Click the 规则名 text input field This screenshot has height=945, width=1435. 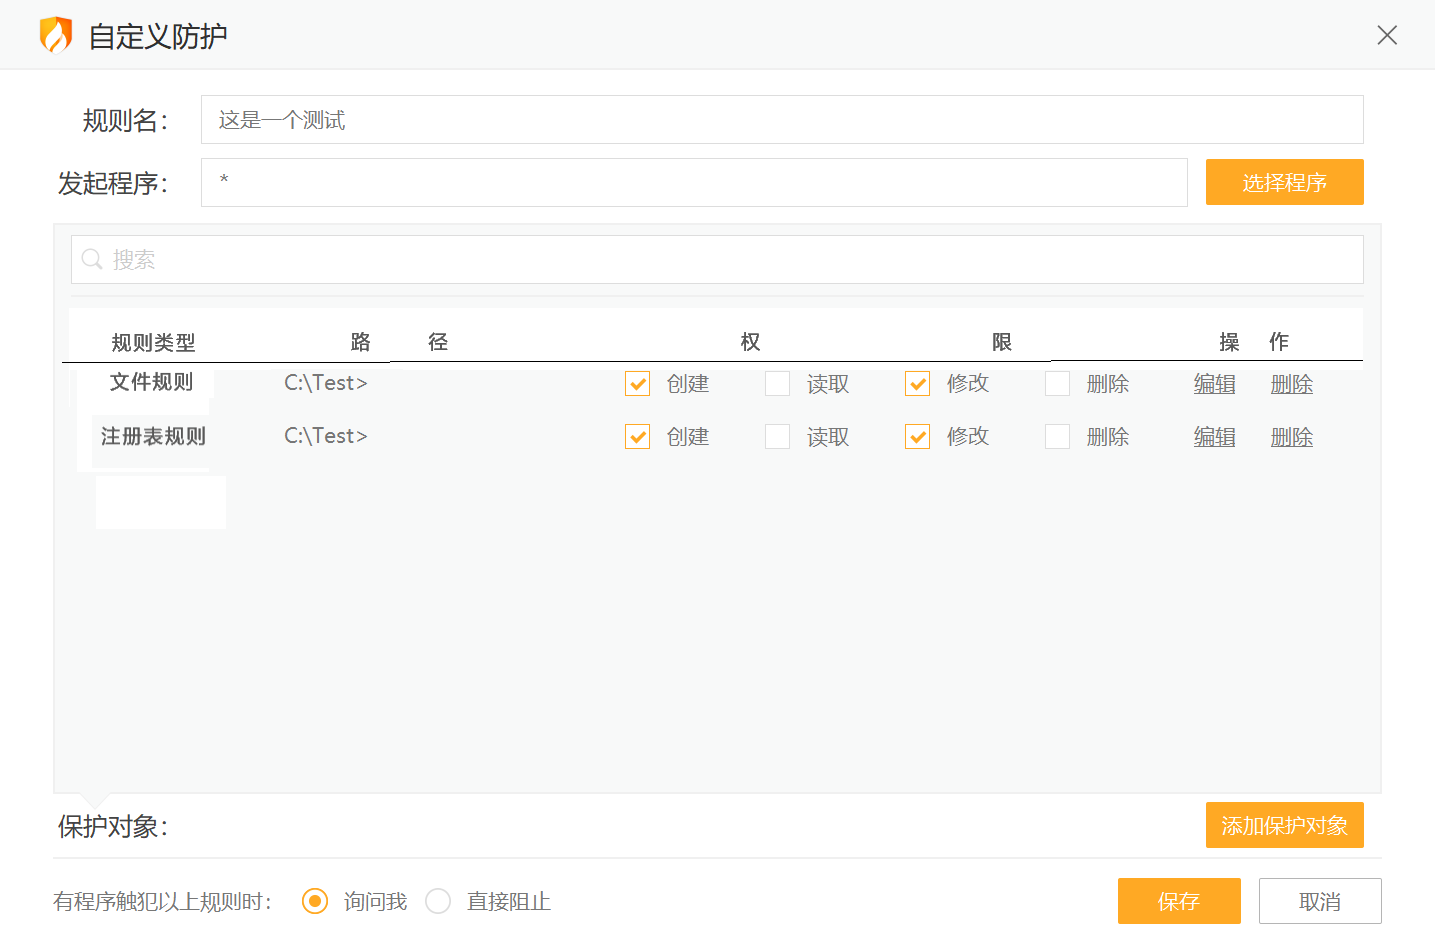(x=700, y=119)
